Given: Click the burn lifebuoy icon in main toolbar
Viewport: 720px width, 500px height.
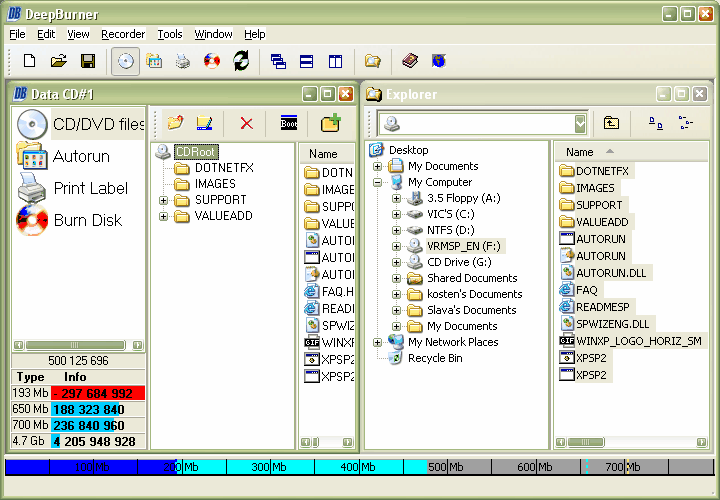Looking at the screenshot, I should (x=212, y=61).
